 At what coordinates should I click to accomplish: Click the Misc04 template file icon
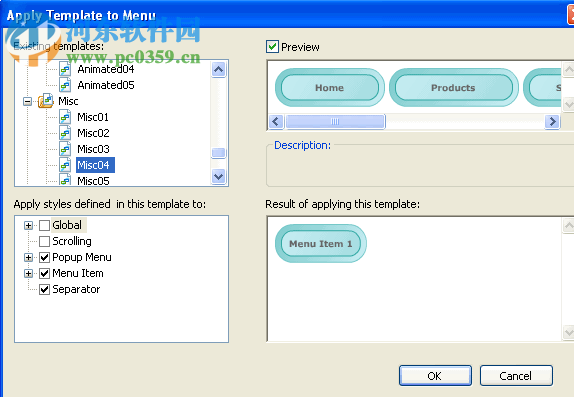tap(65, 165)
